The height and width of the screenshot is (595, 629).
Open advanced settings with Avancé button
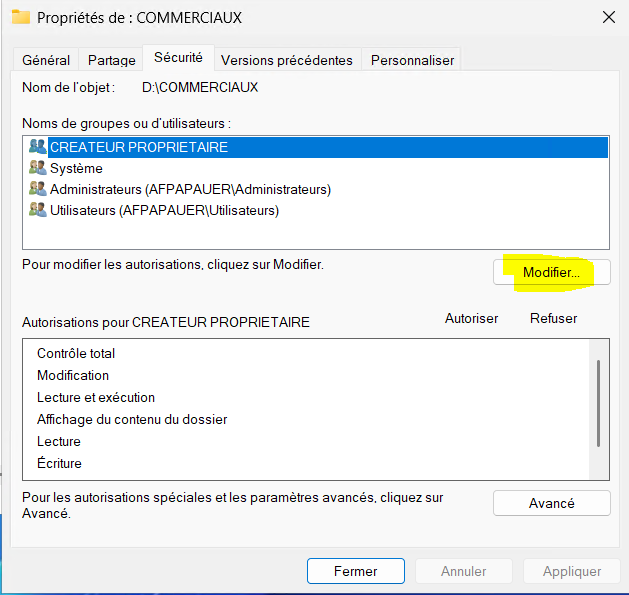click(x=551, y=504)
